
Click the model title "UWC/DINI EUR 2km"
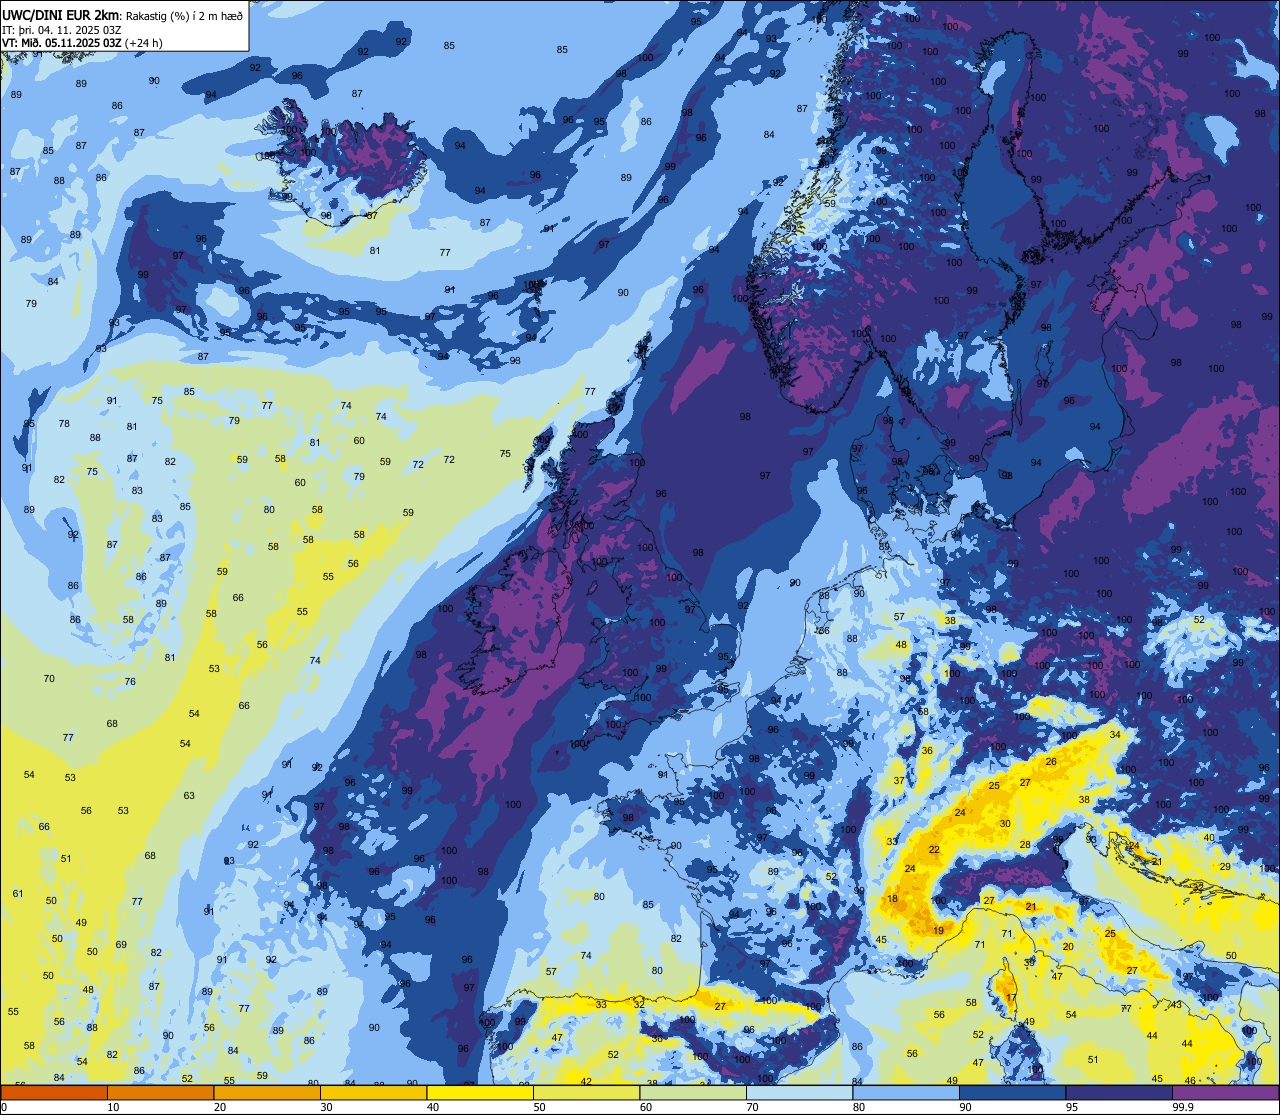coord(60,14)
